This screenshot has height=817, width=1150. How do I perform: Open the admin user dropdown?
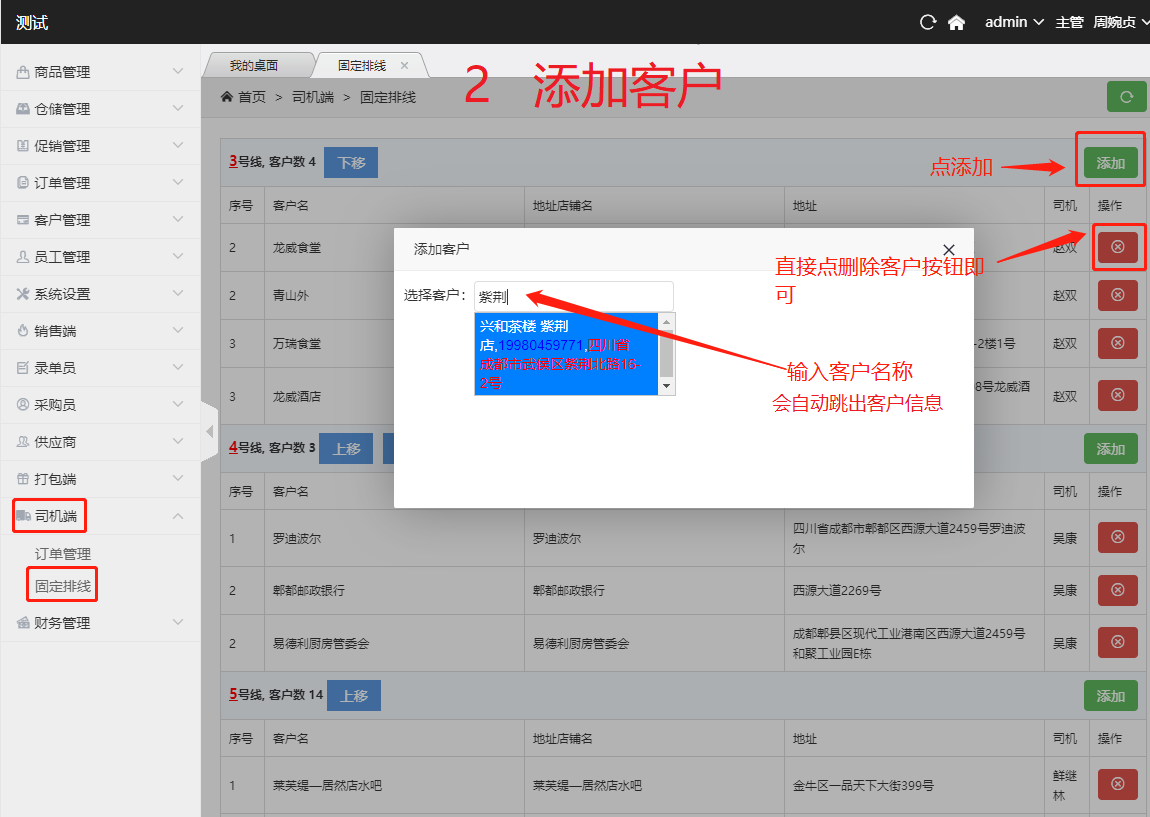click(x=1014, y=22)
